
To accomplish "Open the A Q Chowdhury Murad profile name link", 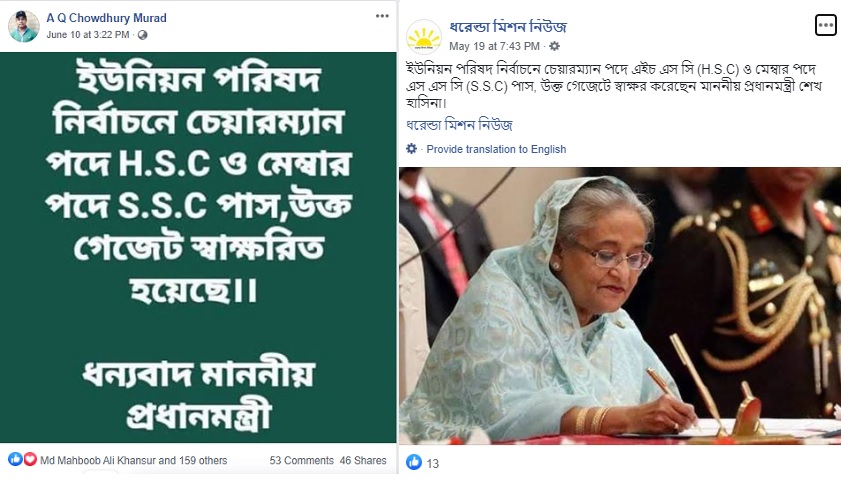I will (x=106, y=18).
